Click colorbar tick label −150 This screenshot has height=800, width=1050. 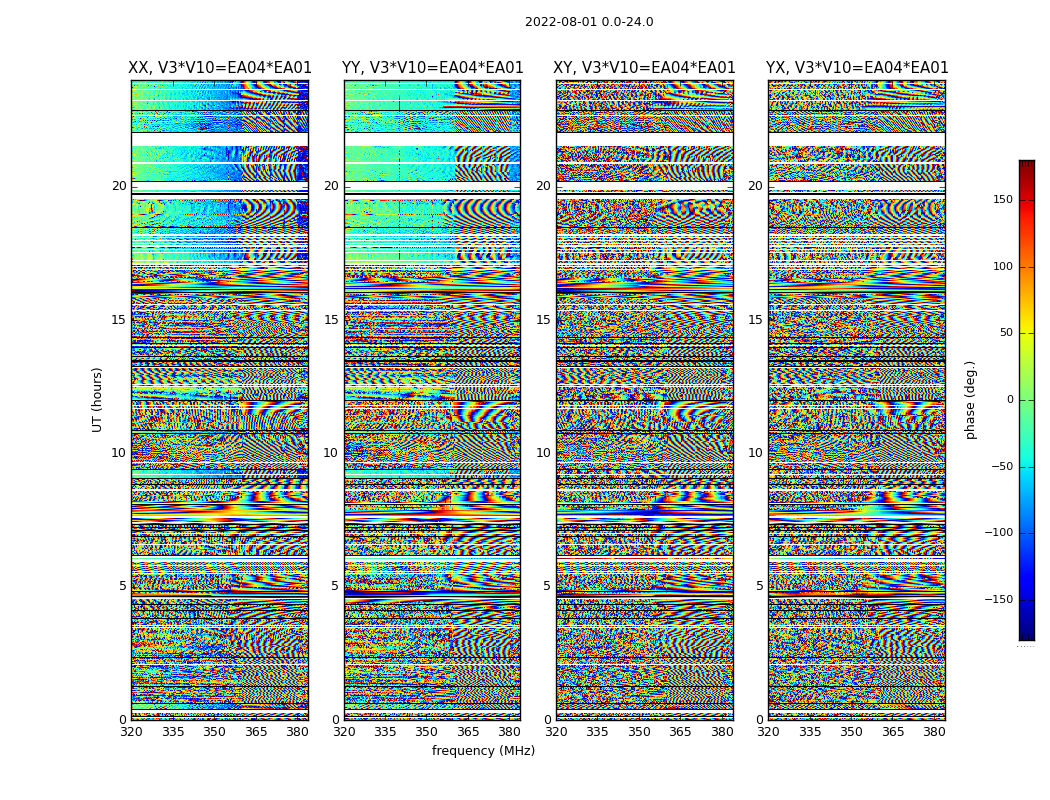coord(999,599)
